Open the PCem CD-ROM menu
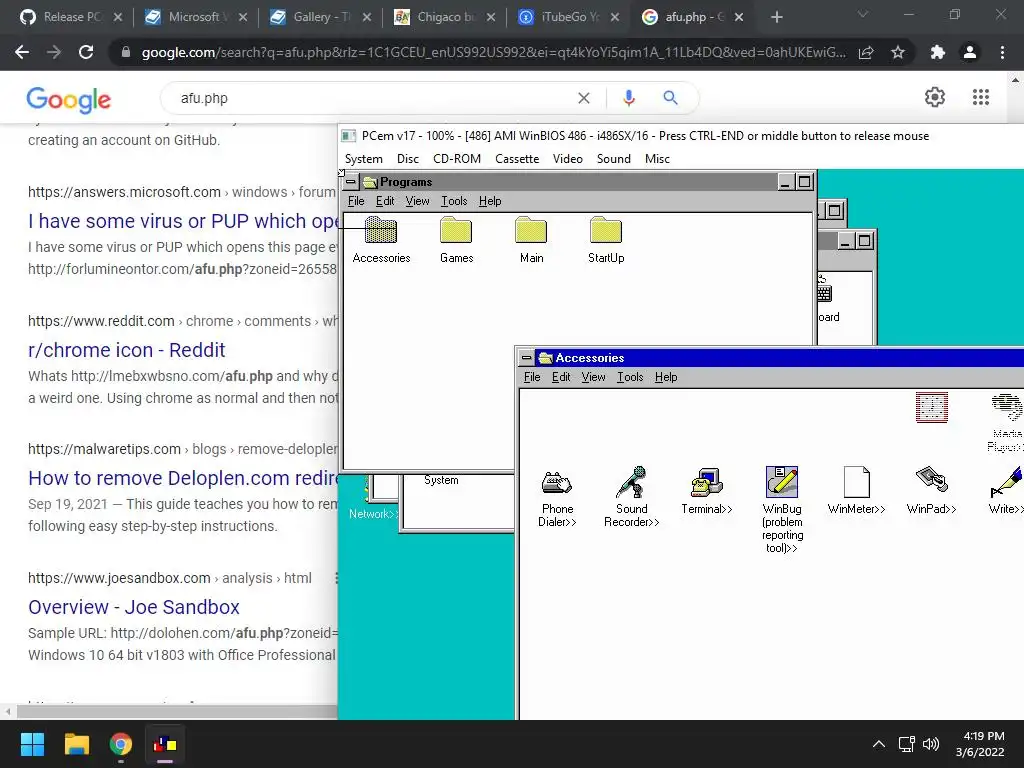 pyautogui.click(x=456, y=159)
